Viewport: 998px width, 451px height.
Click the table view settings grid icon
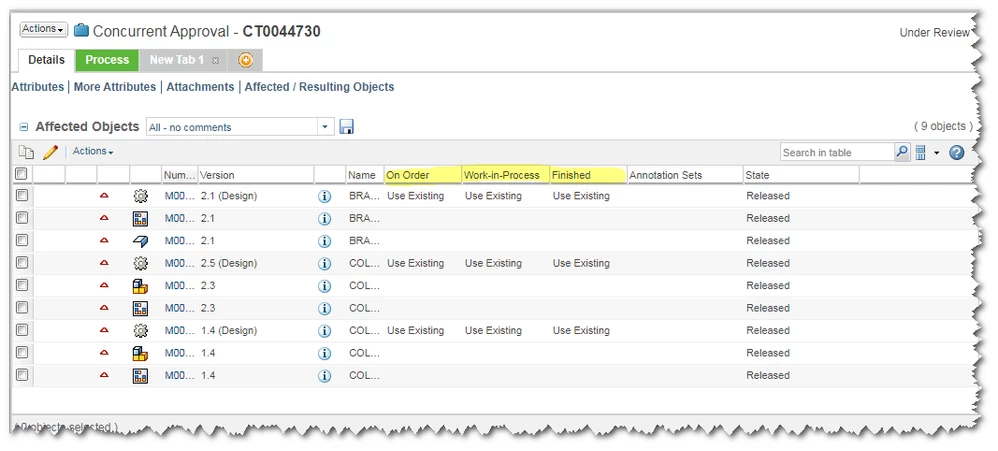pos(920,153)
